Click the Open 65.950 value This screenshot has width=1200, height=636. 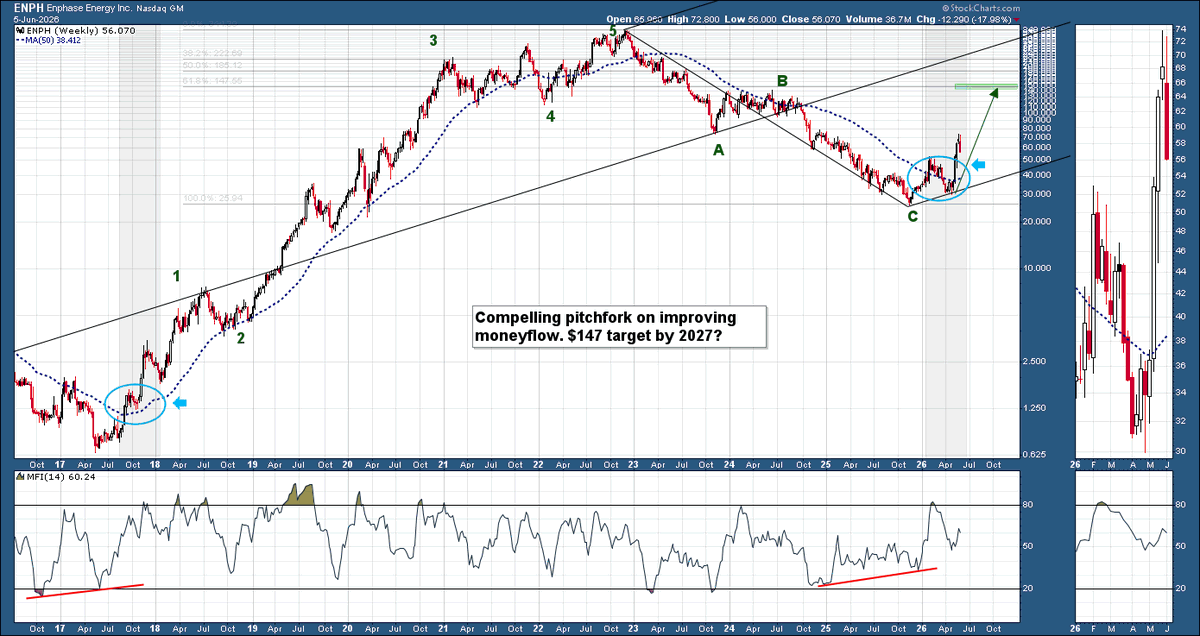635,19
